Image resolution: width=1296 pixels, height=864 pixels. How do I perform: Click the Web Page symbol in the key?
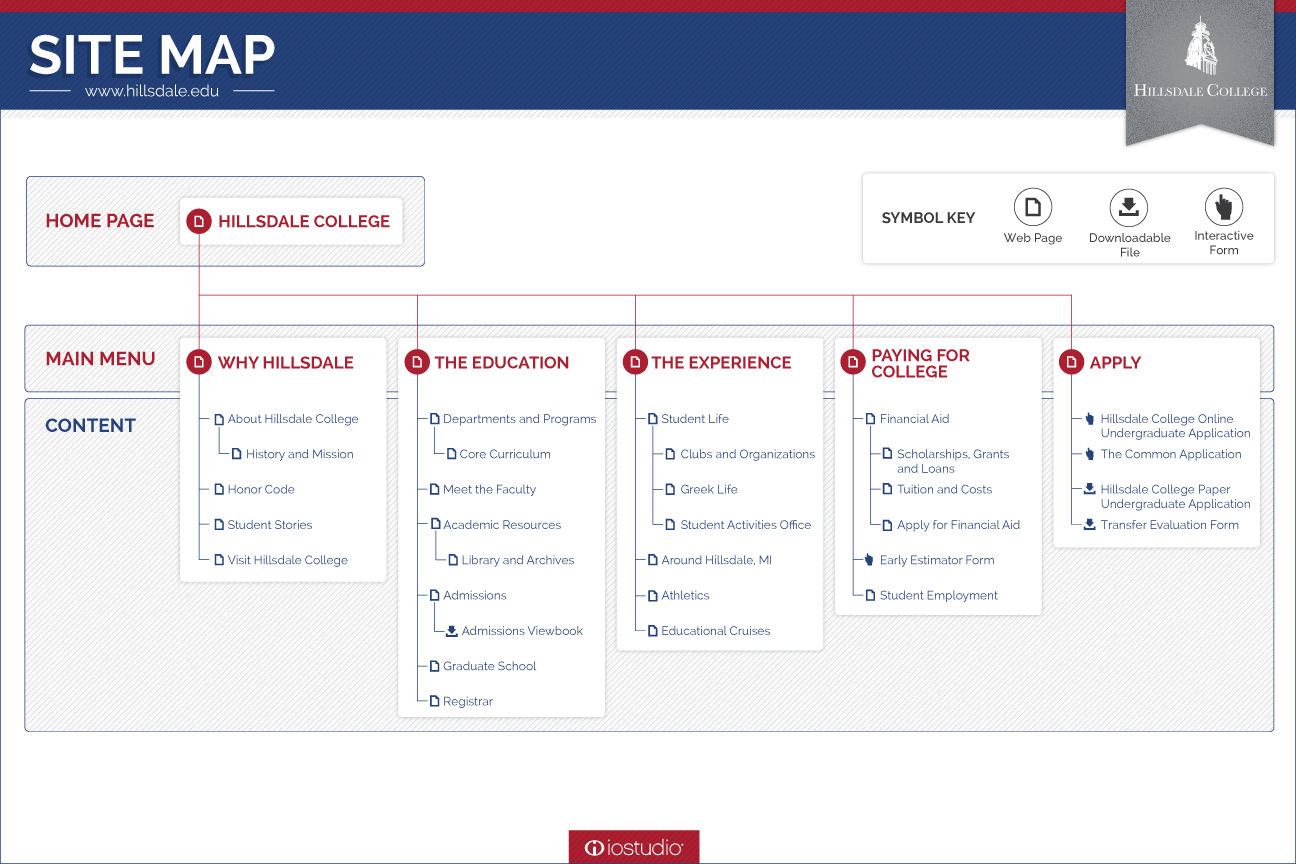pos(1033,207)
